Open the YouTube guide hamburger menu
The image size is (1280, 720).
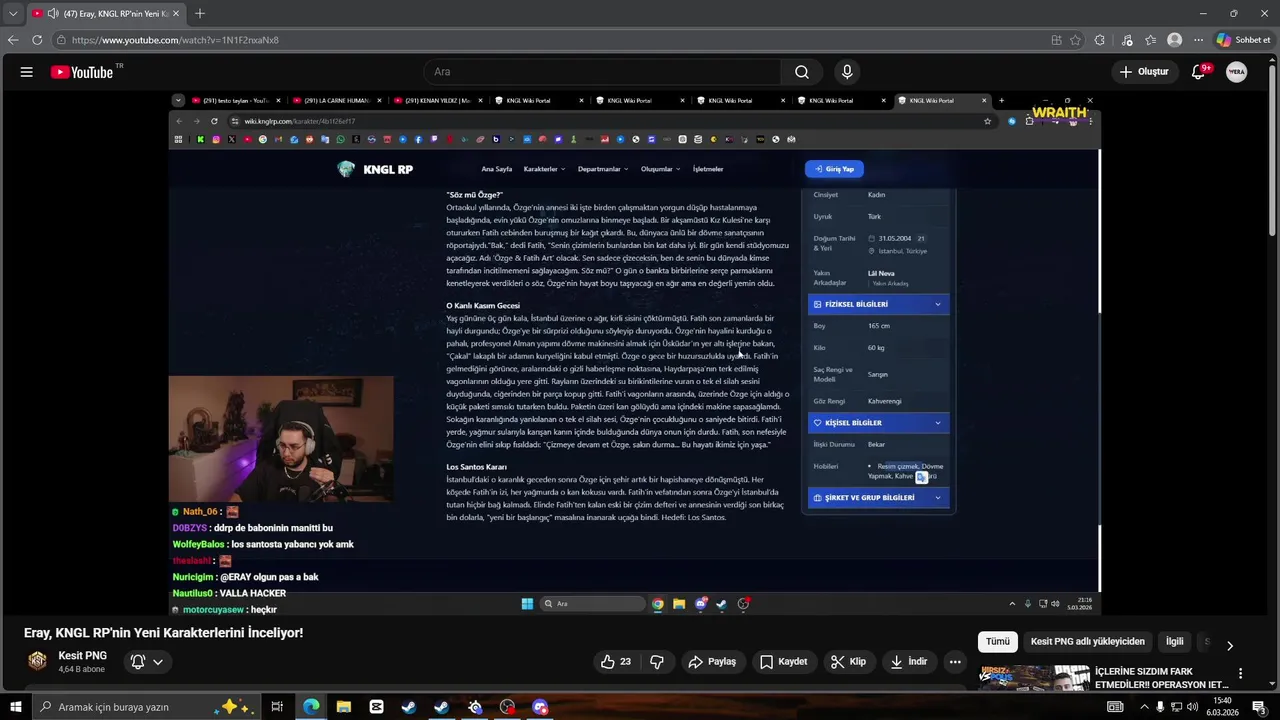pyautogui.click(x=26, y=72)
